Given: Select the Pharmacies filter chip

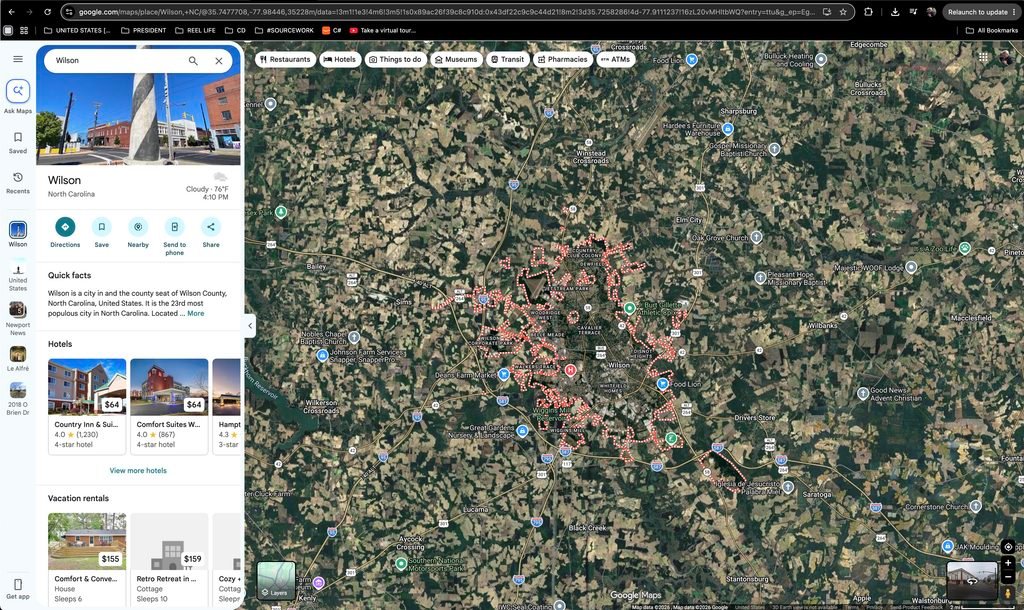Looking at the screenshot, I should pos(562,59).
